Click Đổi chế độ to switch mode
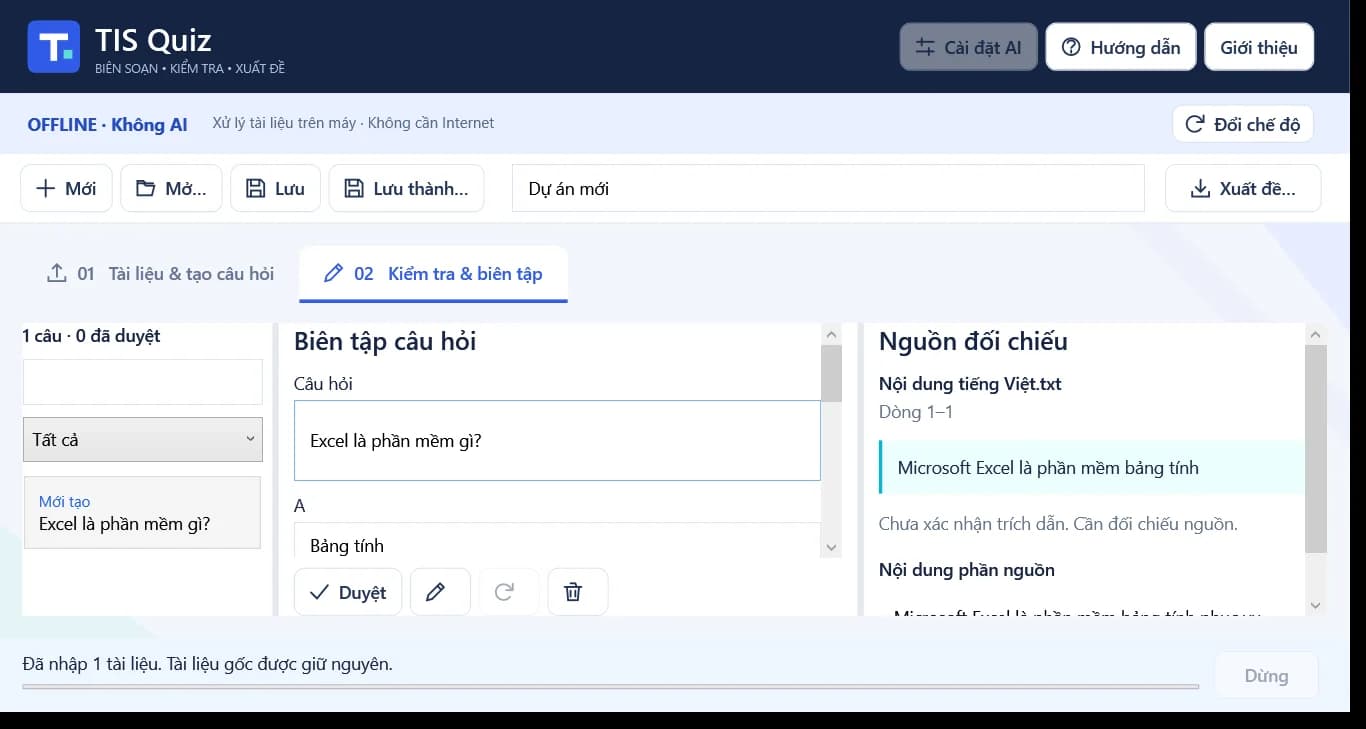This screenshot has width=1366, height=729. [1242, 124]
